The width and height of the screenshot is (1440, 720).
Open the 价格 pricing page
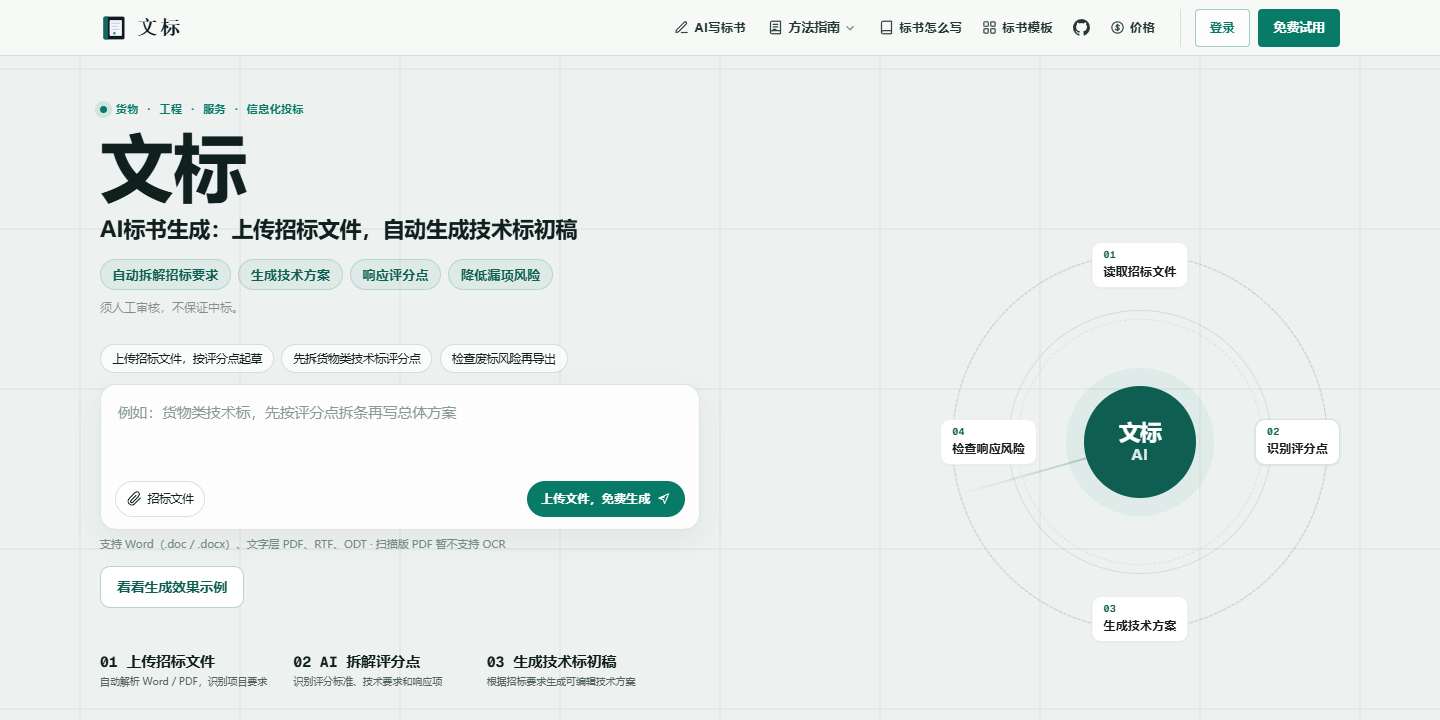coord(1132,28)
